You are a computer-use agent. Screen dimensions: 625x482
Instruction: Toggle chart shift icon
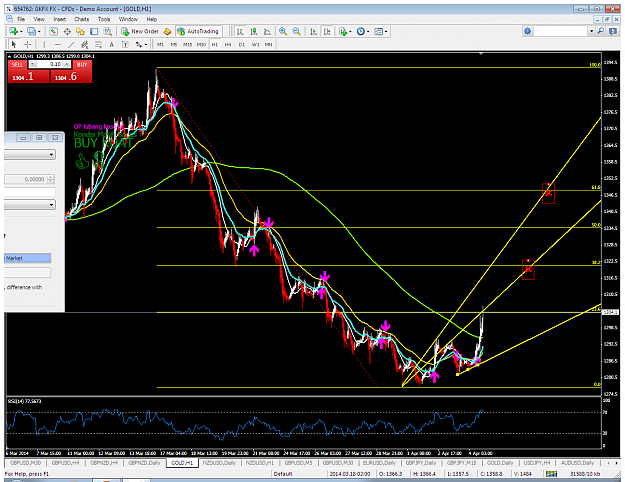pos(327,31)
